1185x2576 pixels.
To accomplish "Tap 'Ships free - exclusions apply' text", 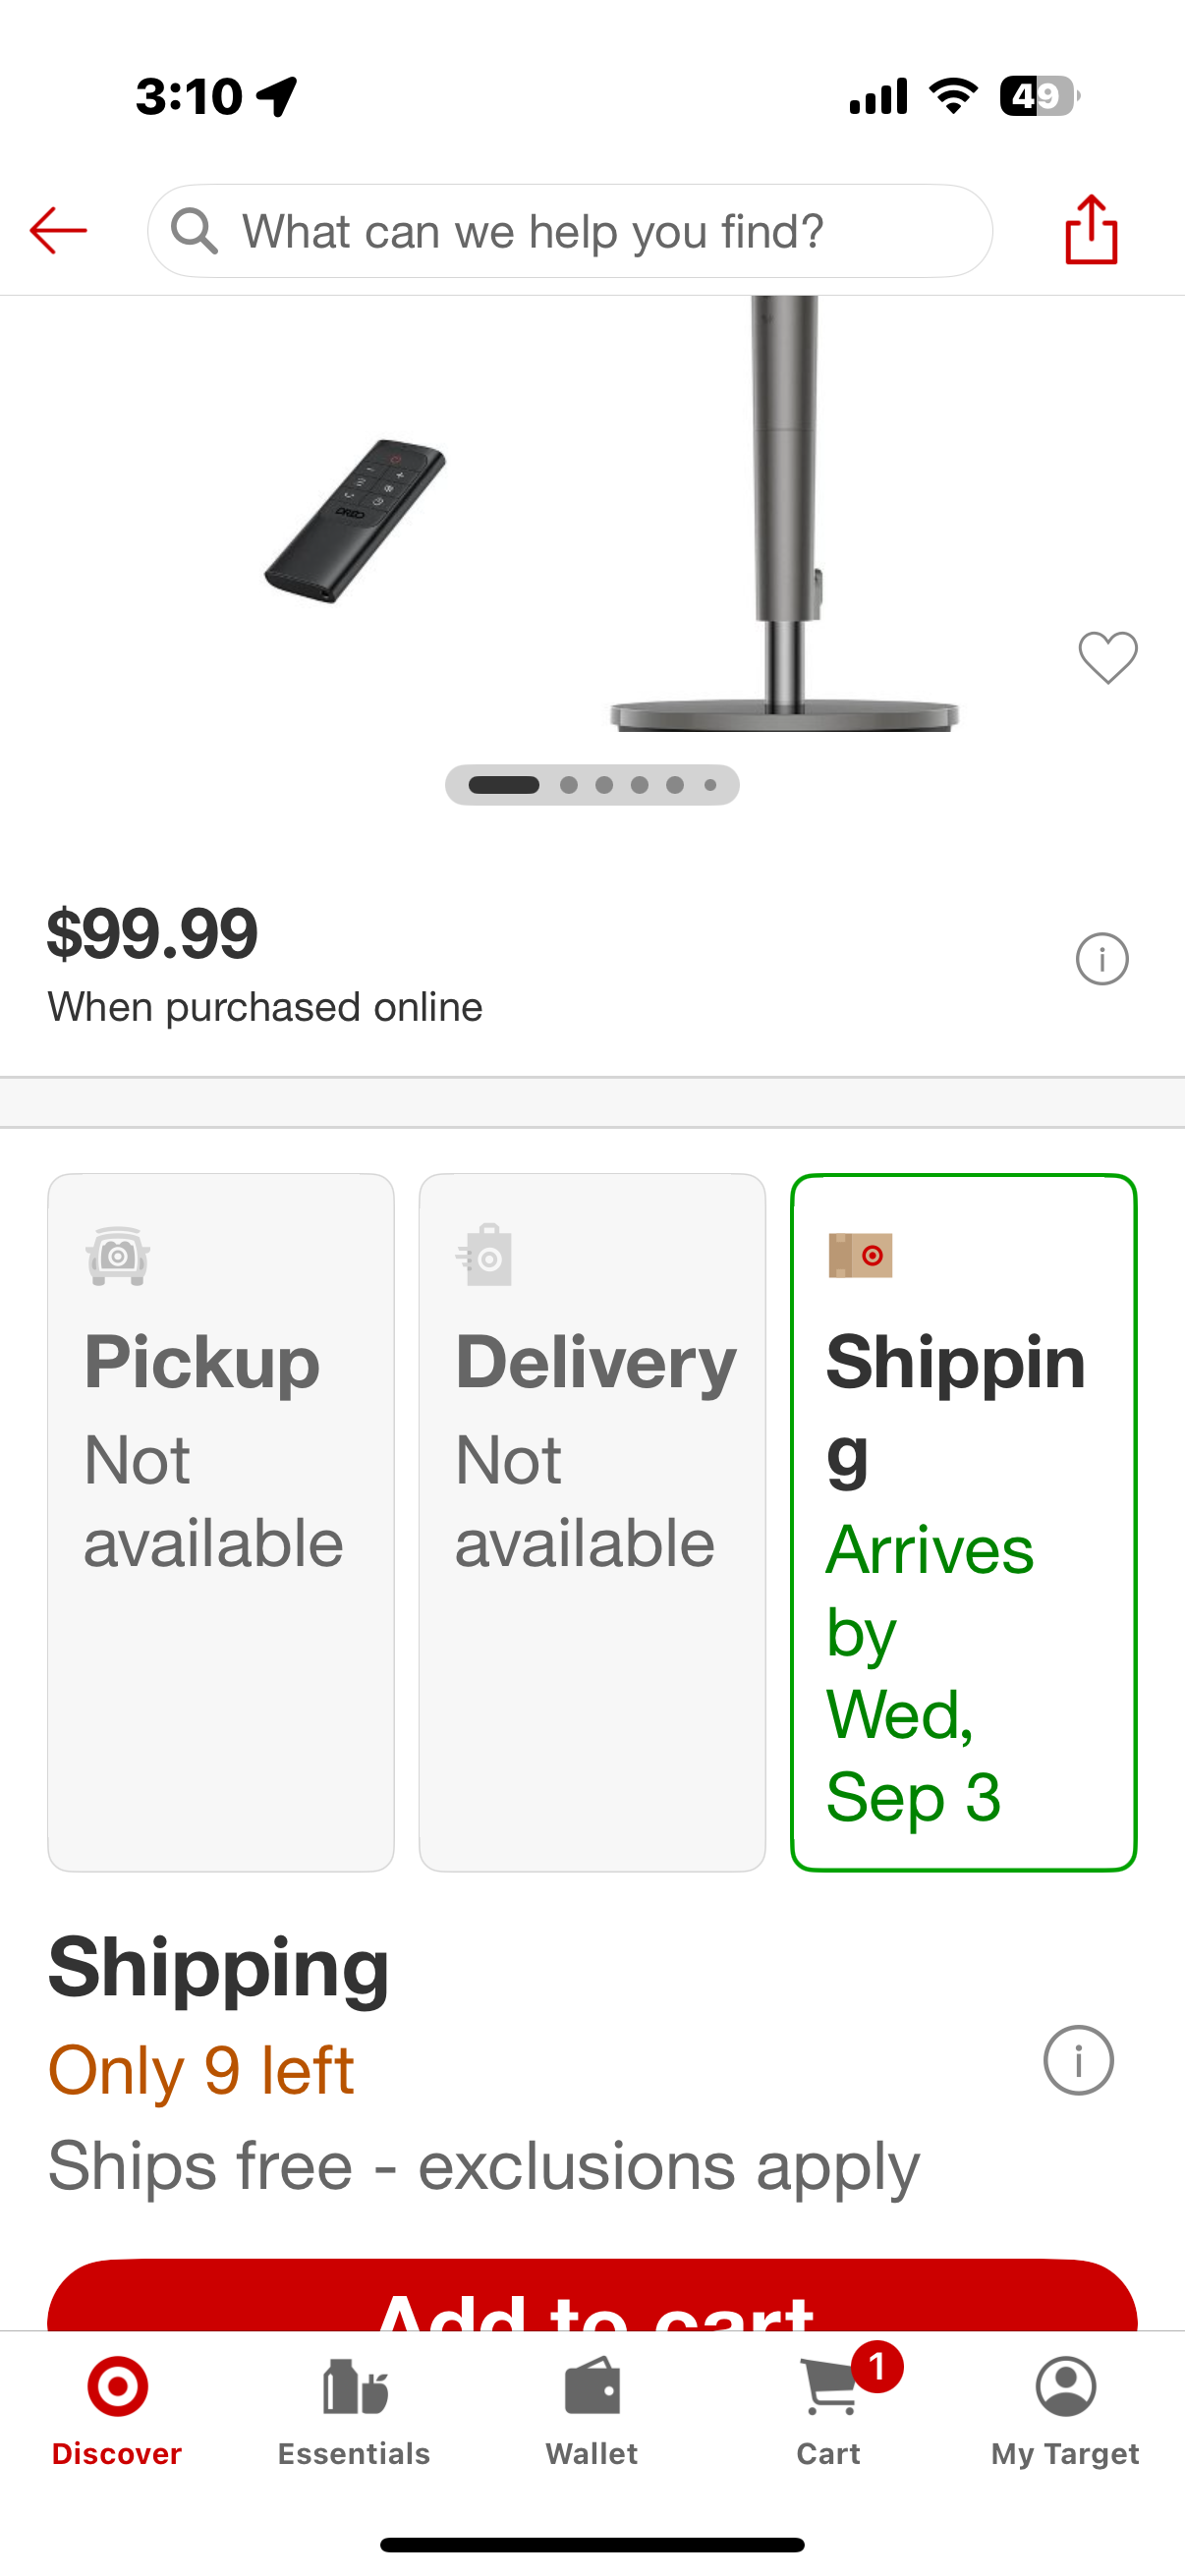I will [x=484, y=2168].
